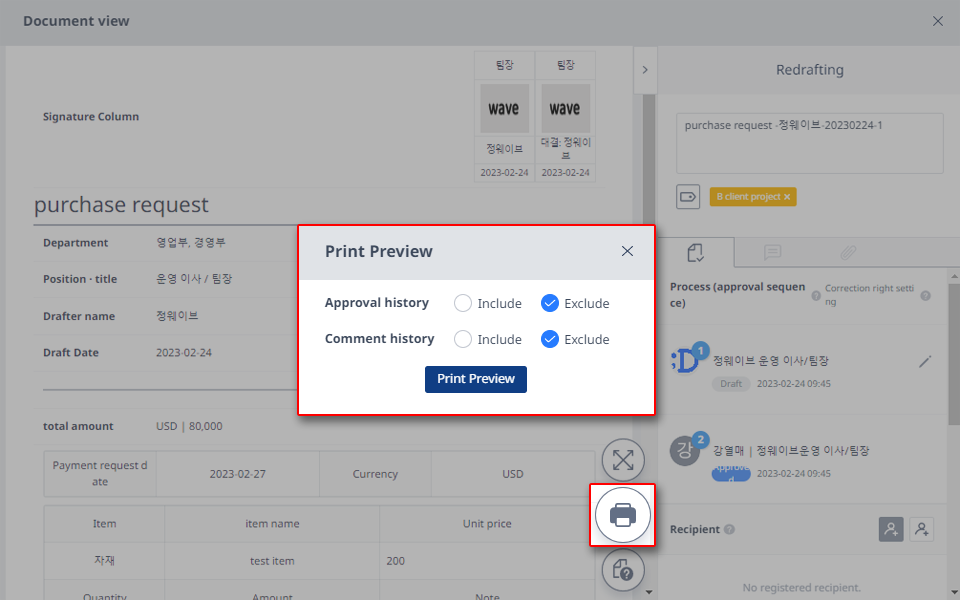Open the Correction right setting help
This screenshot has height=600, width=960.
[925, 296]
